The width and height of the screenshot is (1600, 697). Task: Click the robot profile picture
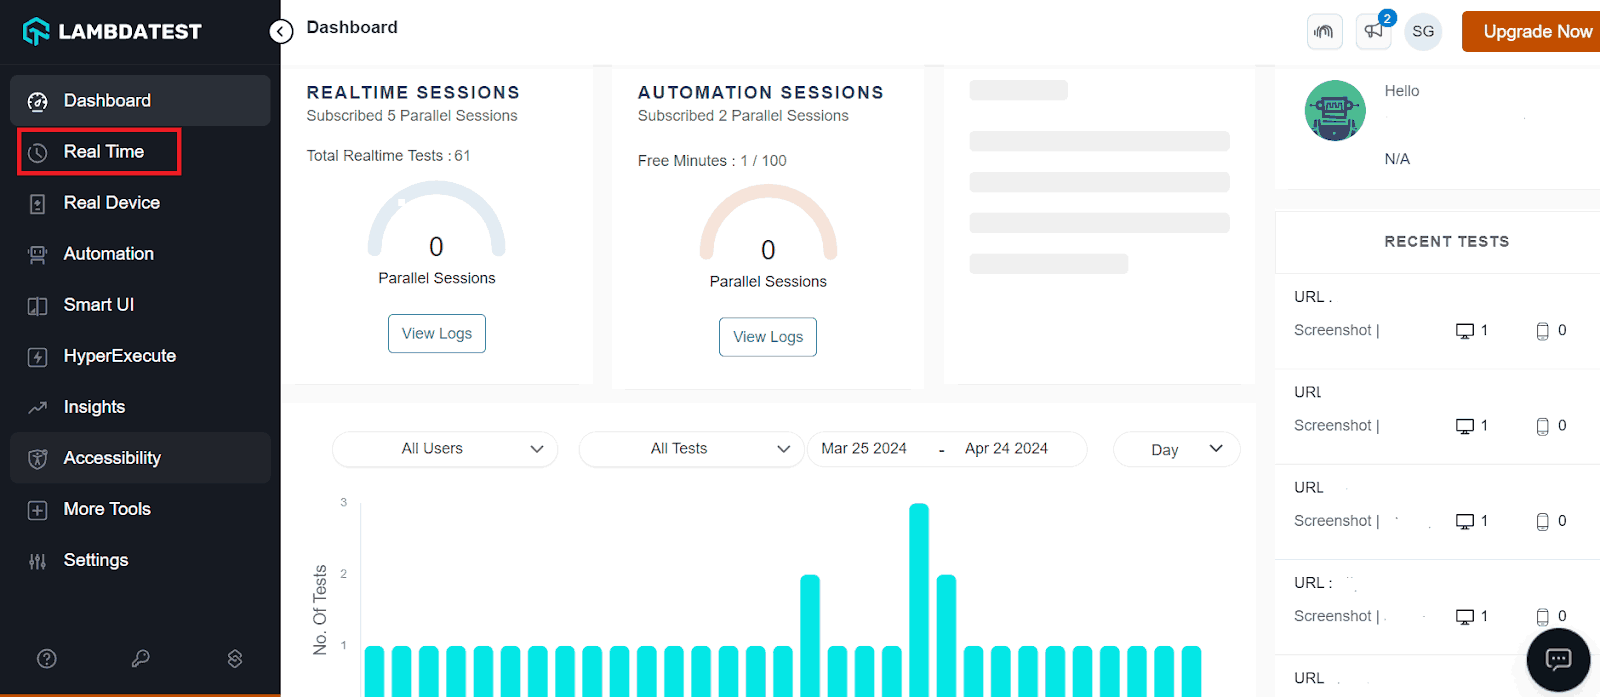click(1335, 110)
